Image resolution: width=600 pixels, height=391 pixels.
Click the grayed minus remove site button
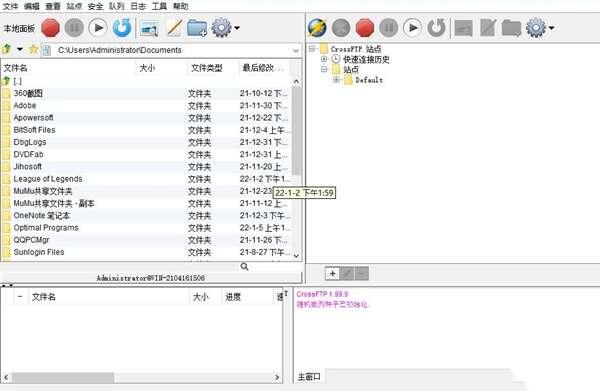point(362,274)
